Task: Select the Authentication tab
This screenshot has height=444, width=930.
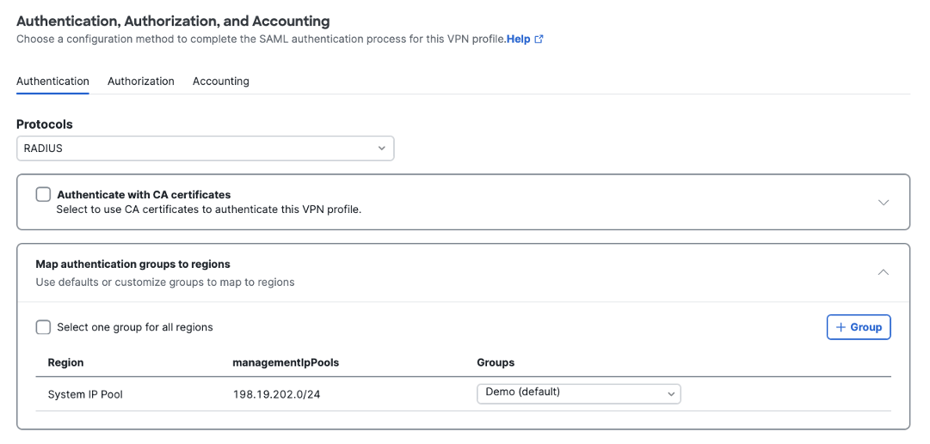Action: [53, 81]
